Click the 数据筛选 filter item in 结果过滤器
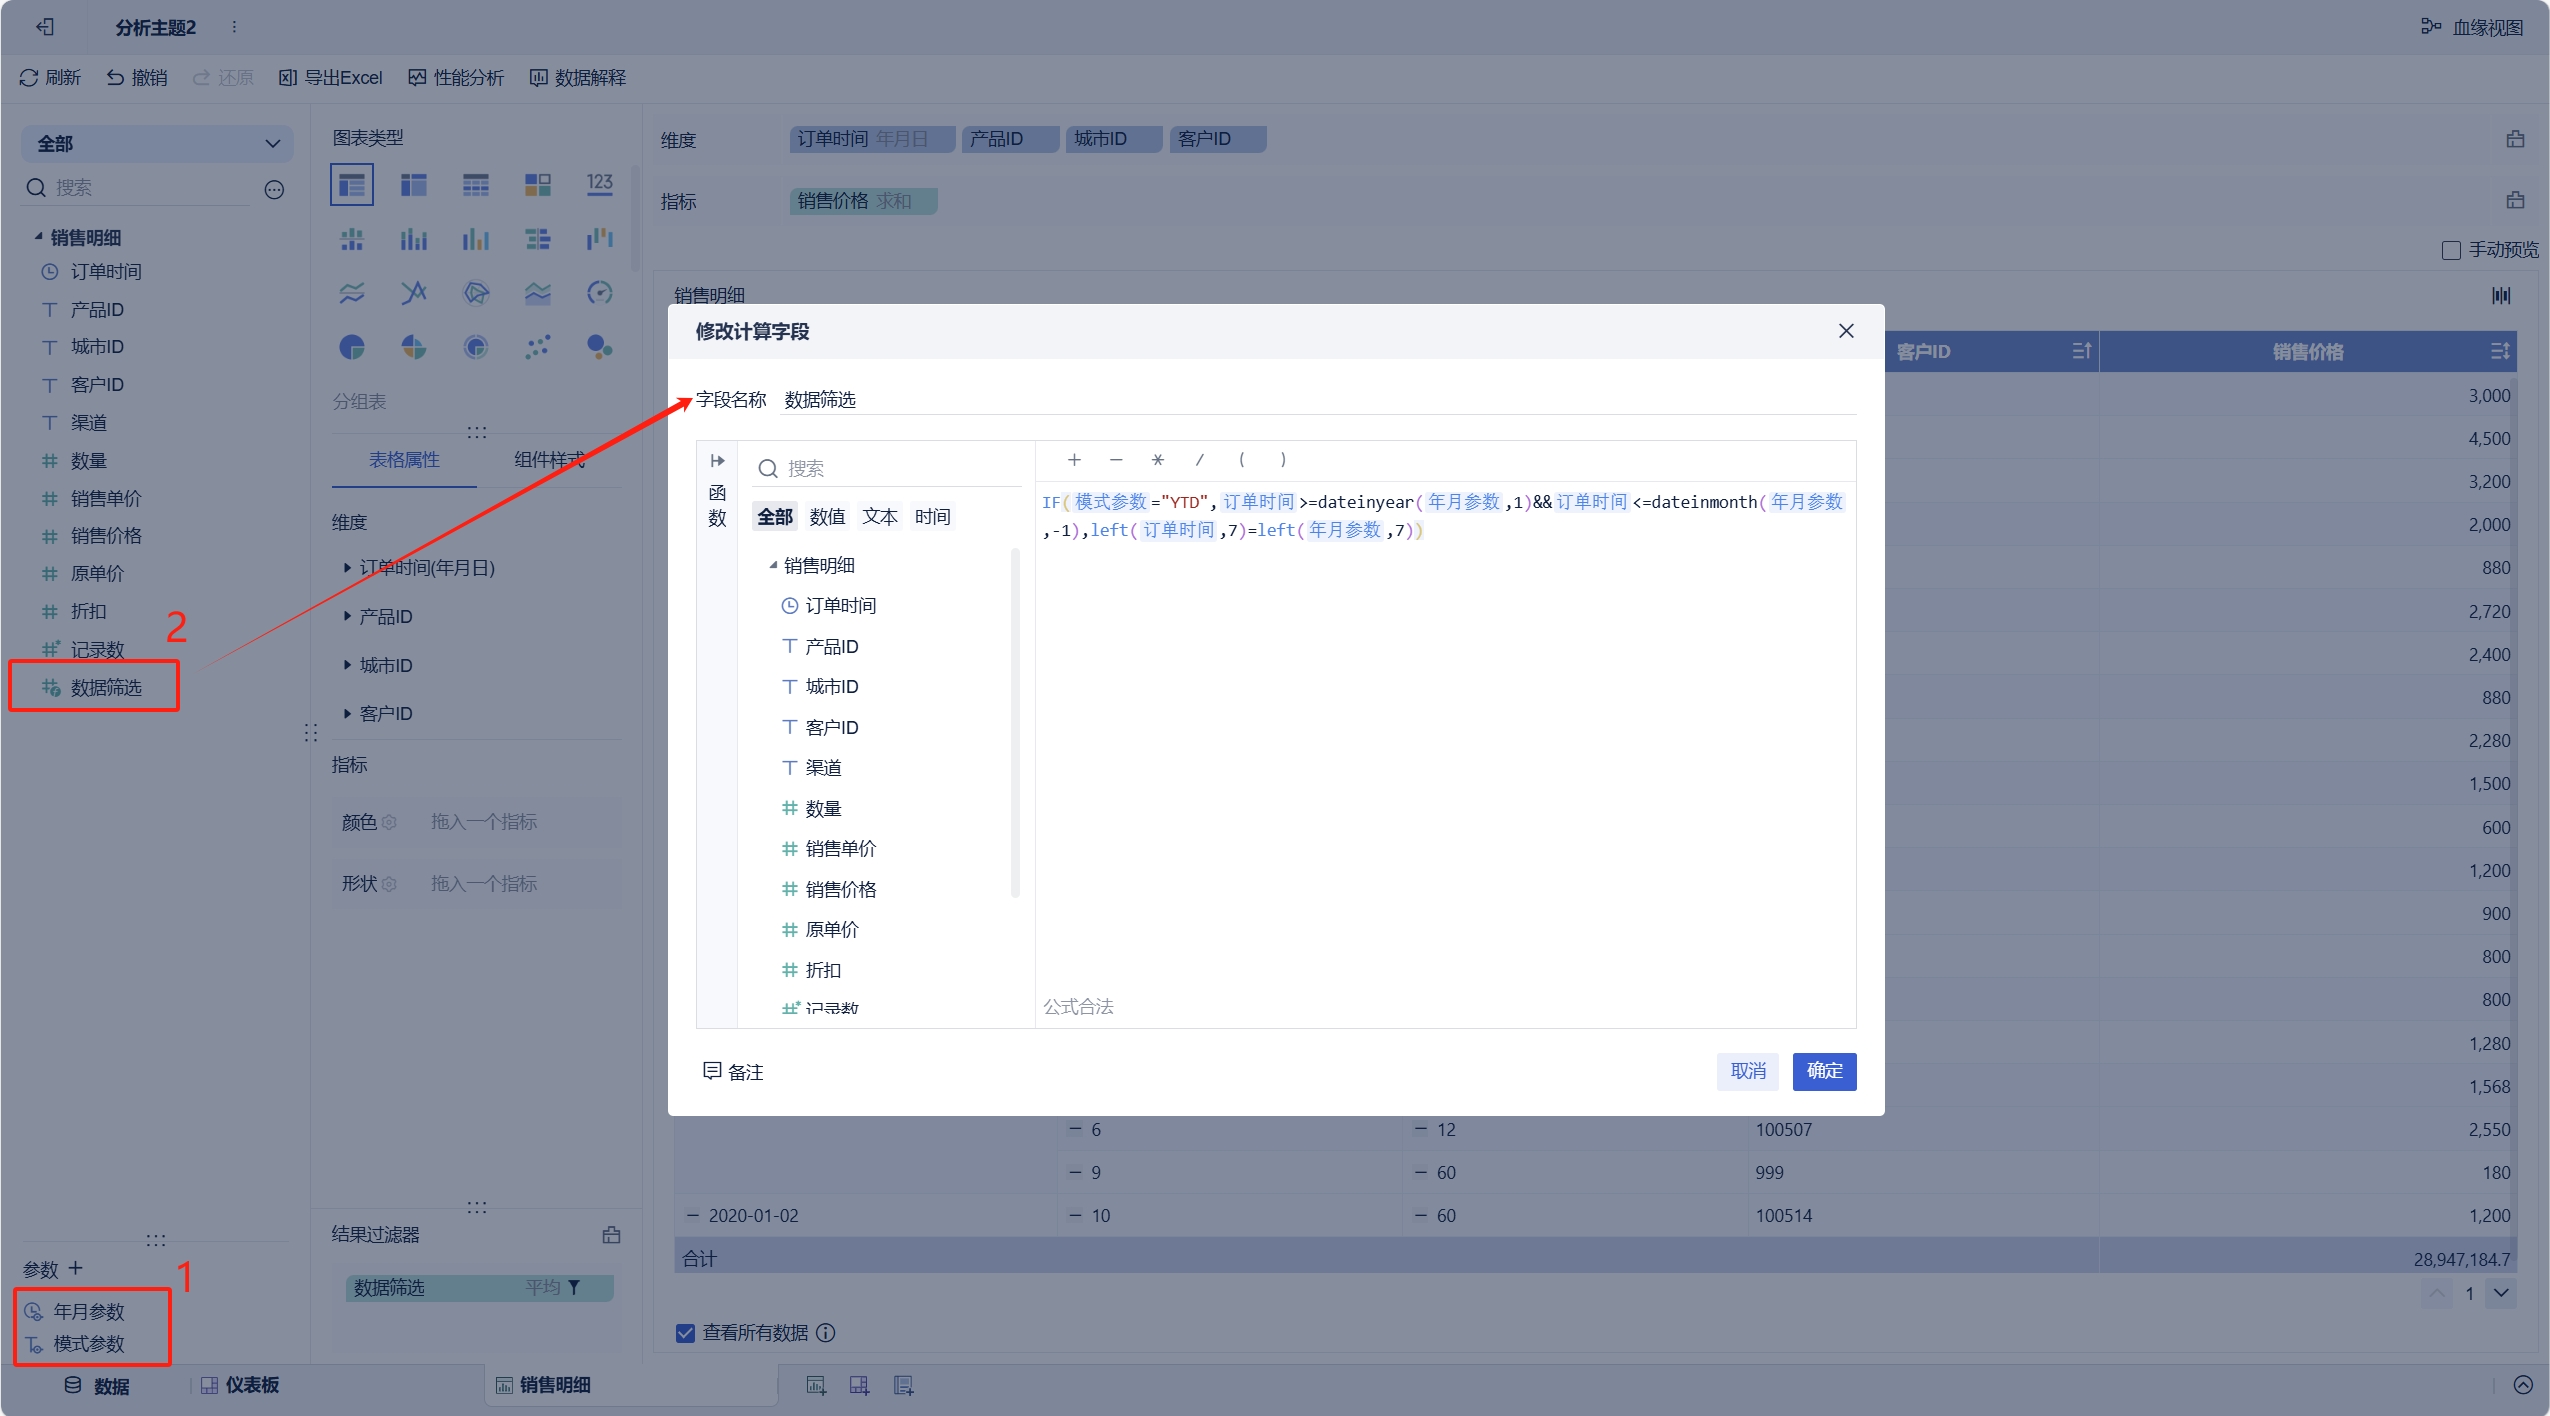Viewport: 2550px width, 1416px height. pyautogui.click(x=479, y=1287)
